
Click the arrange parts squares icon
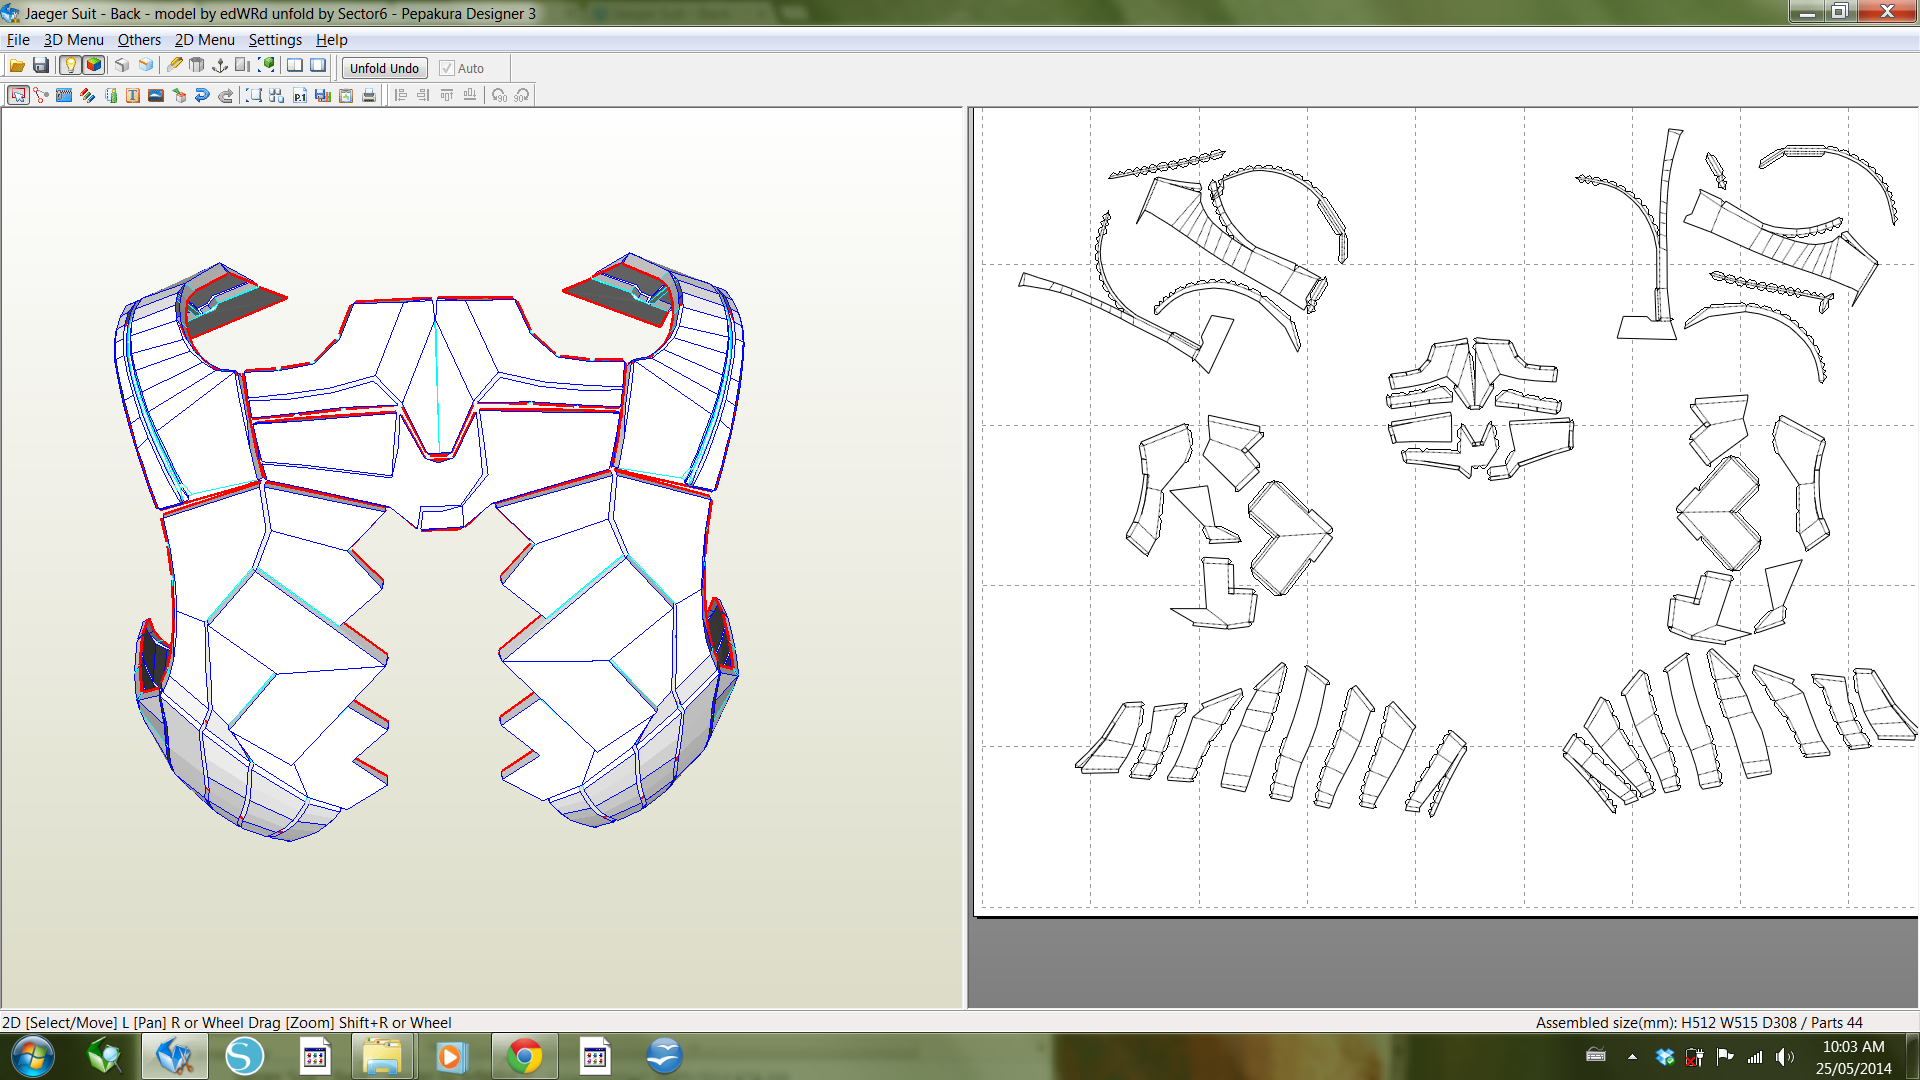(x=277, y=96)
